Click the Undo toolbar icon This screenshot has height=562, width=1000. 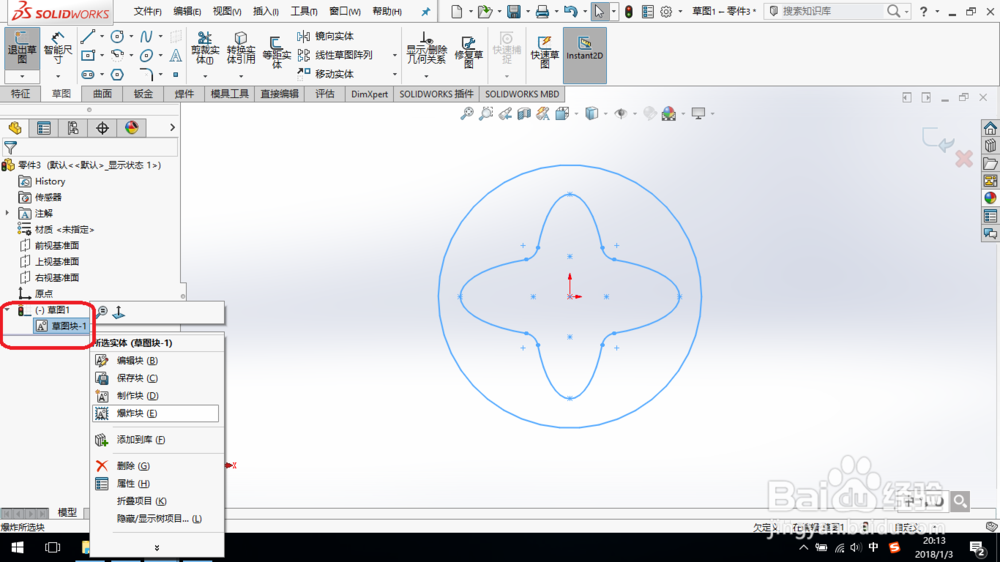point(570,11)
